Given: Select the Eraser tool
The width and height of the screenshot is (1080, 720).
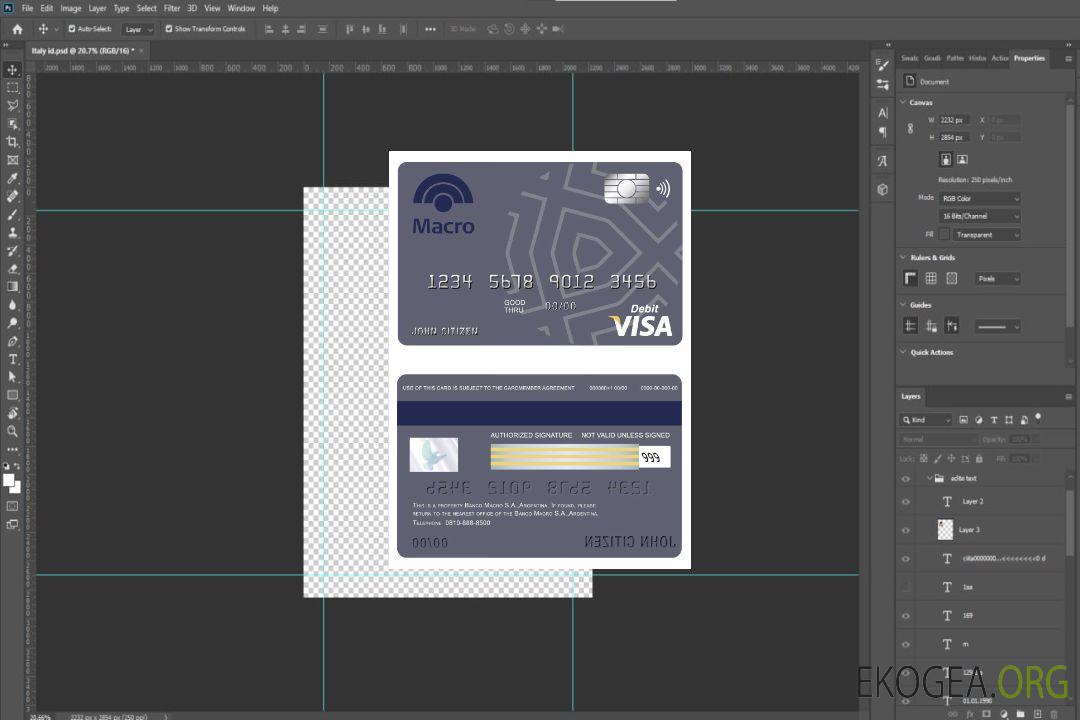Looking at the screenshot, I should click(12, 269).
